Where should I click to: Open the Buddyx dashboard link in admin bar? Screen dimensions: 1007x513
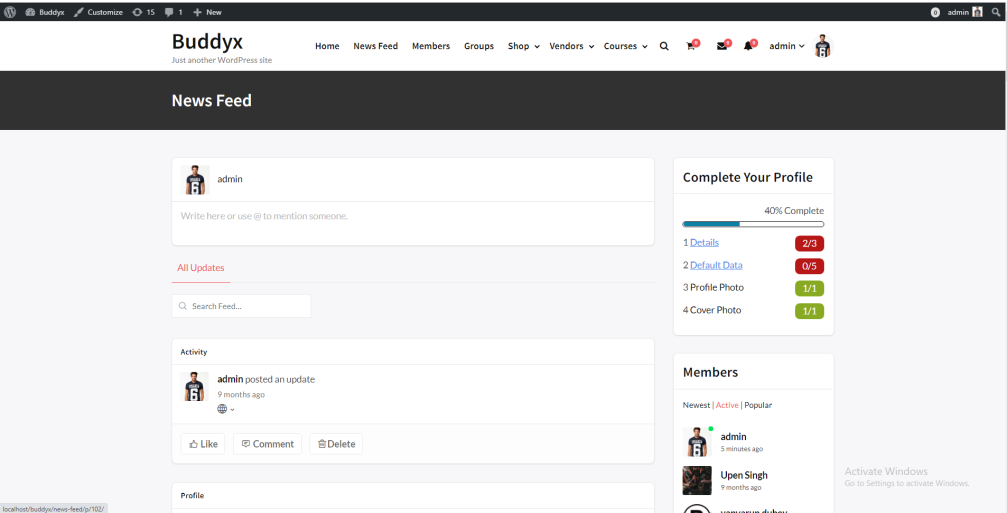pos(45,12)
